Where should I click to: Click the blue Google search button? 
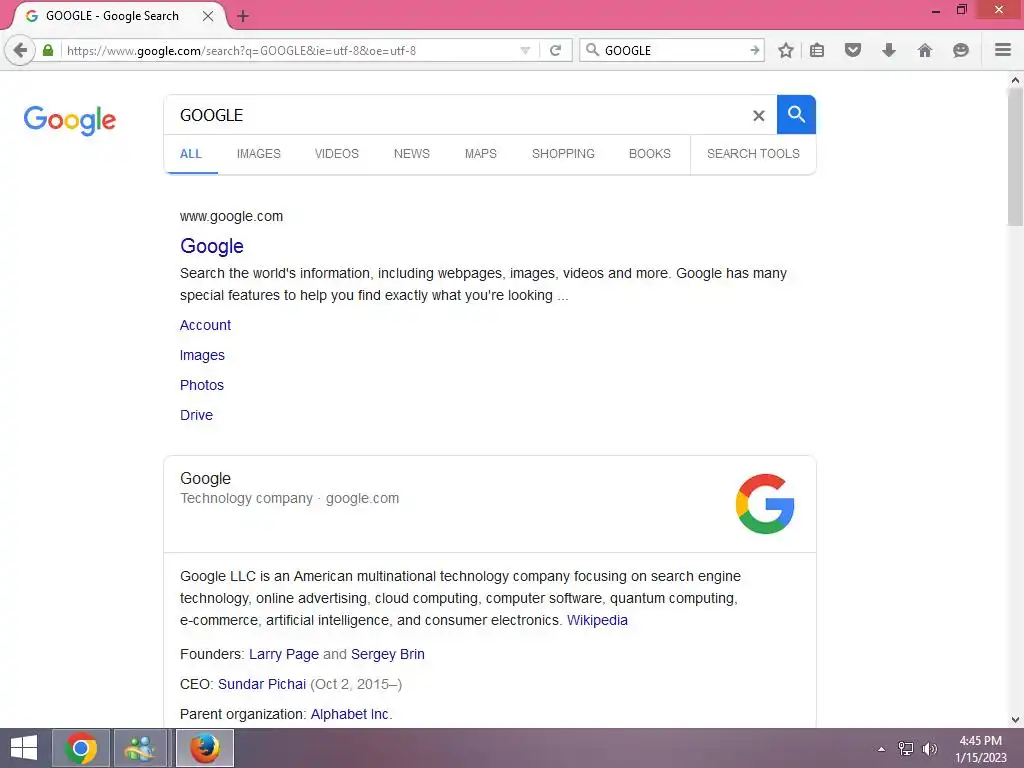click(796, 114)
